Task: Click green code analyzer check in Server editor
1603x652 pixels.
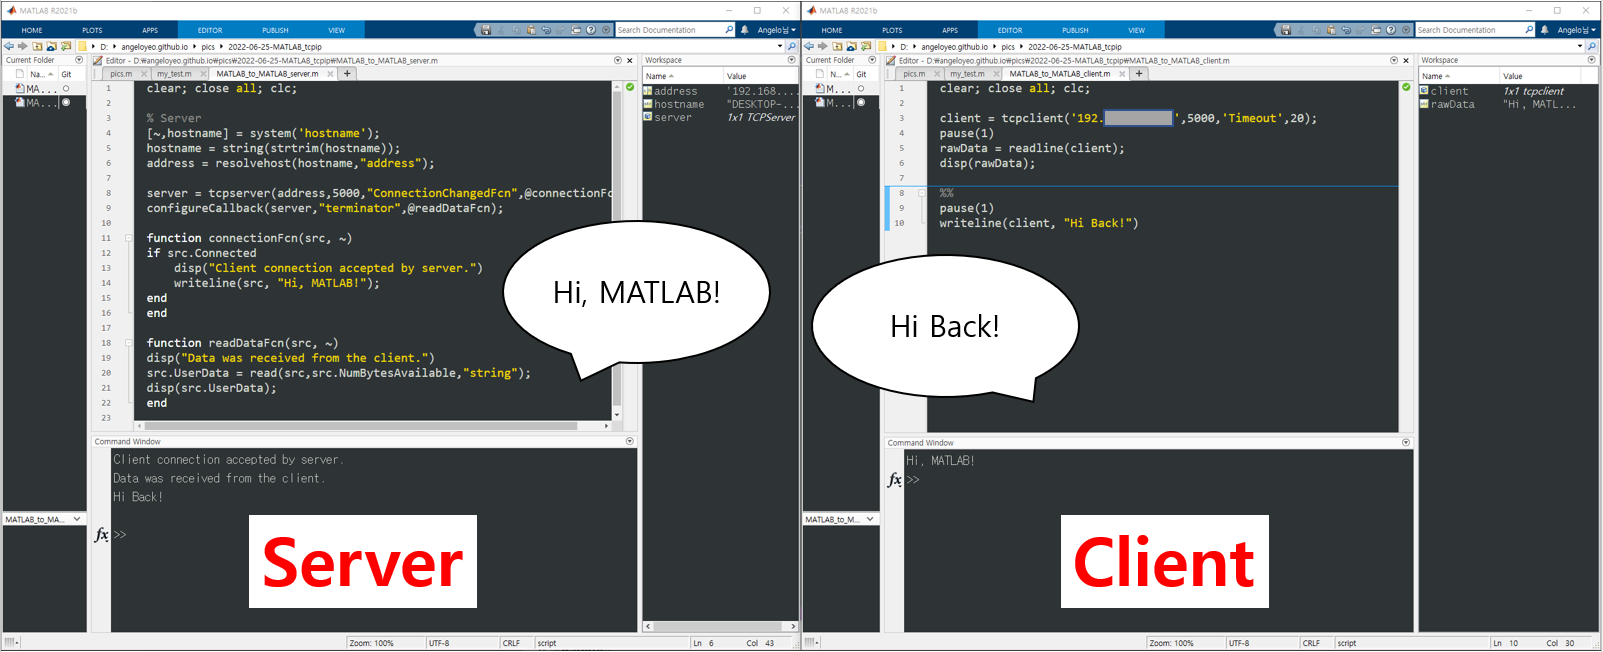Action: (630, 87)
